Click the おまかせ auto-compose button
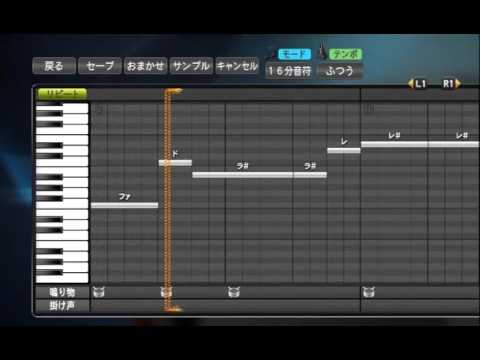Viewport: 480px width, 360px height. click(x=145, y=66)
